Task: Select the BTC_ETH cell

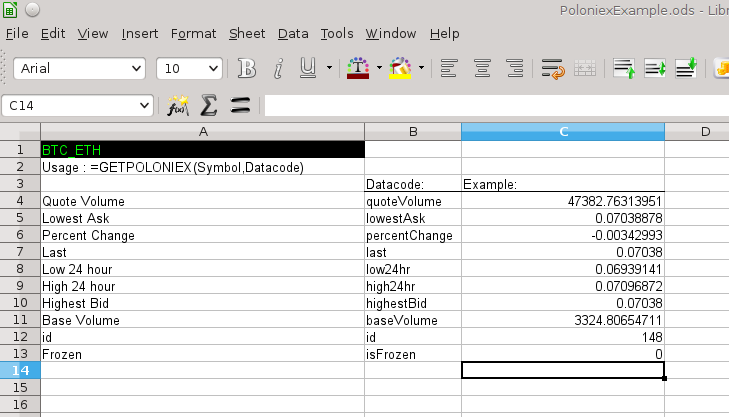Action: [203, 150]
